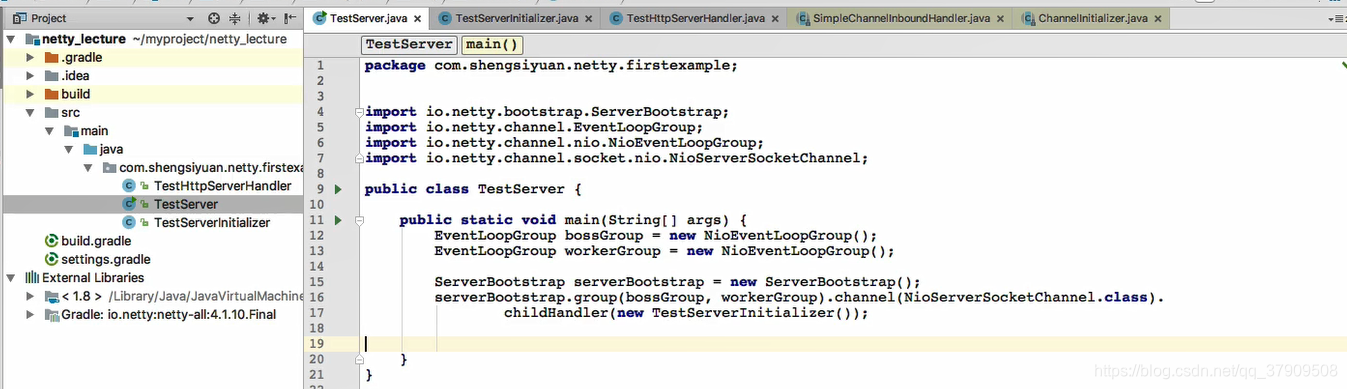Run TestServer class via gutter arrow
The image size is (1347, 389).
(x=338, y=189)
